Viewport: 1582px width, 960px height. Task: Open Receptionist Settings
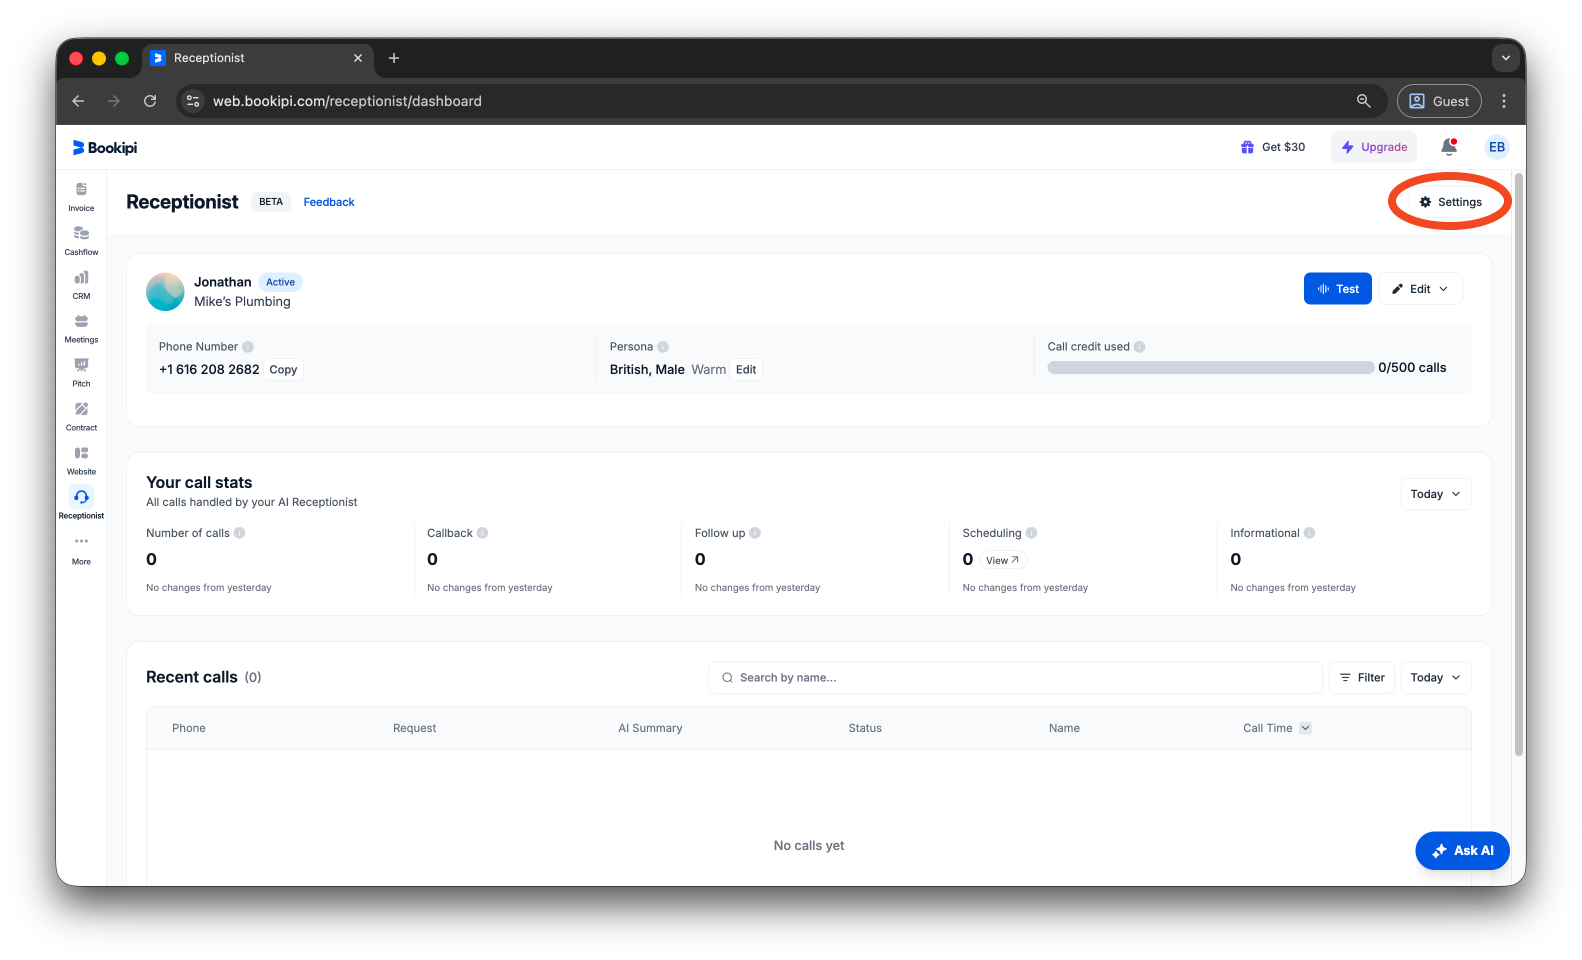[x=1450, y=202]
